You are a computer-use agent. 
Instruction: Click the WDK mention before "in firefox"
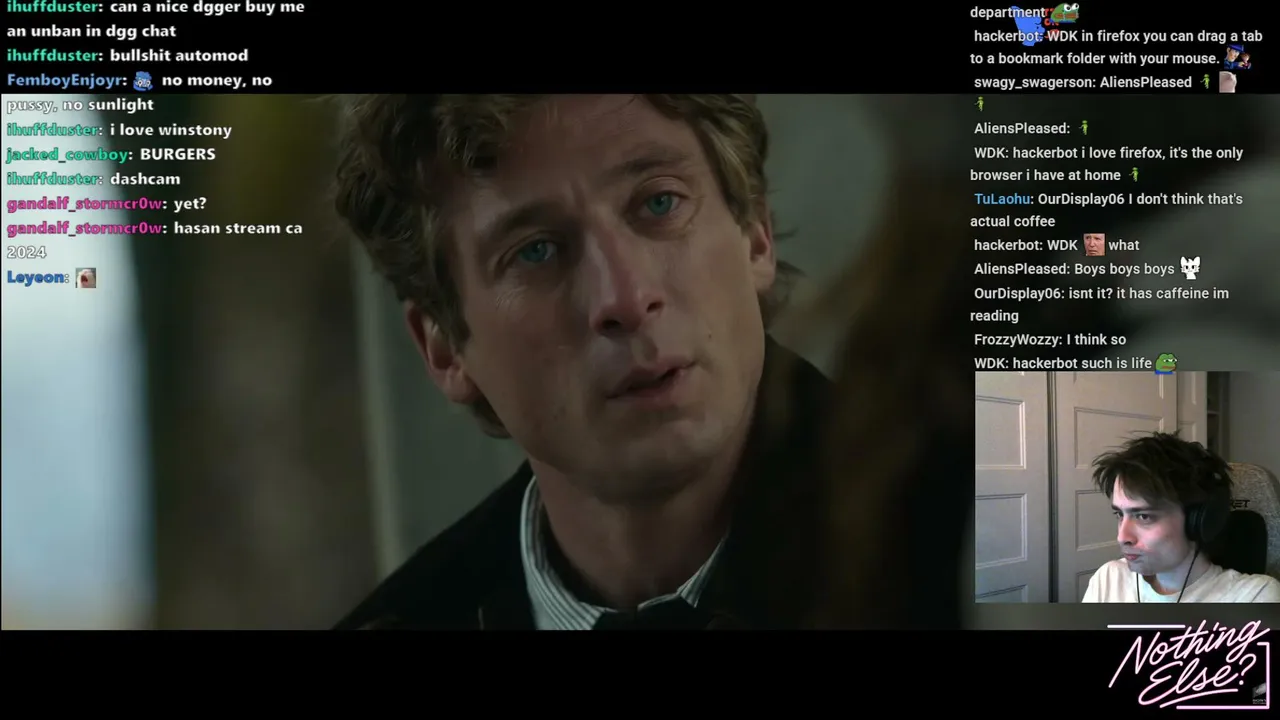point(1062,36)
